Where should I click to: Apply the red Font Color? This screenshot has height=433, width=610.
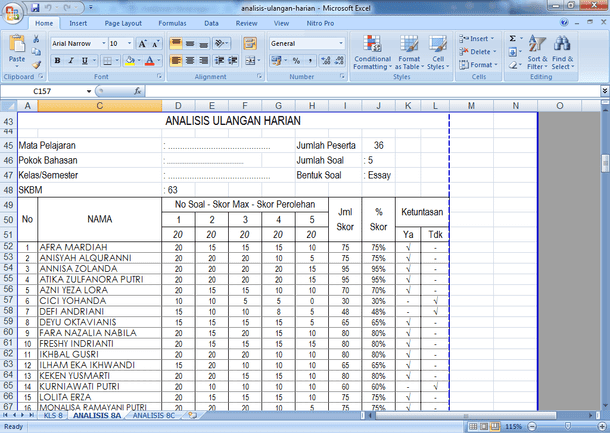tap(149, 61)
